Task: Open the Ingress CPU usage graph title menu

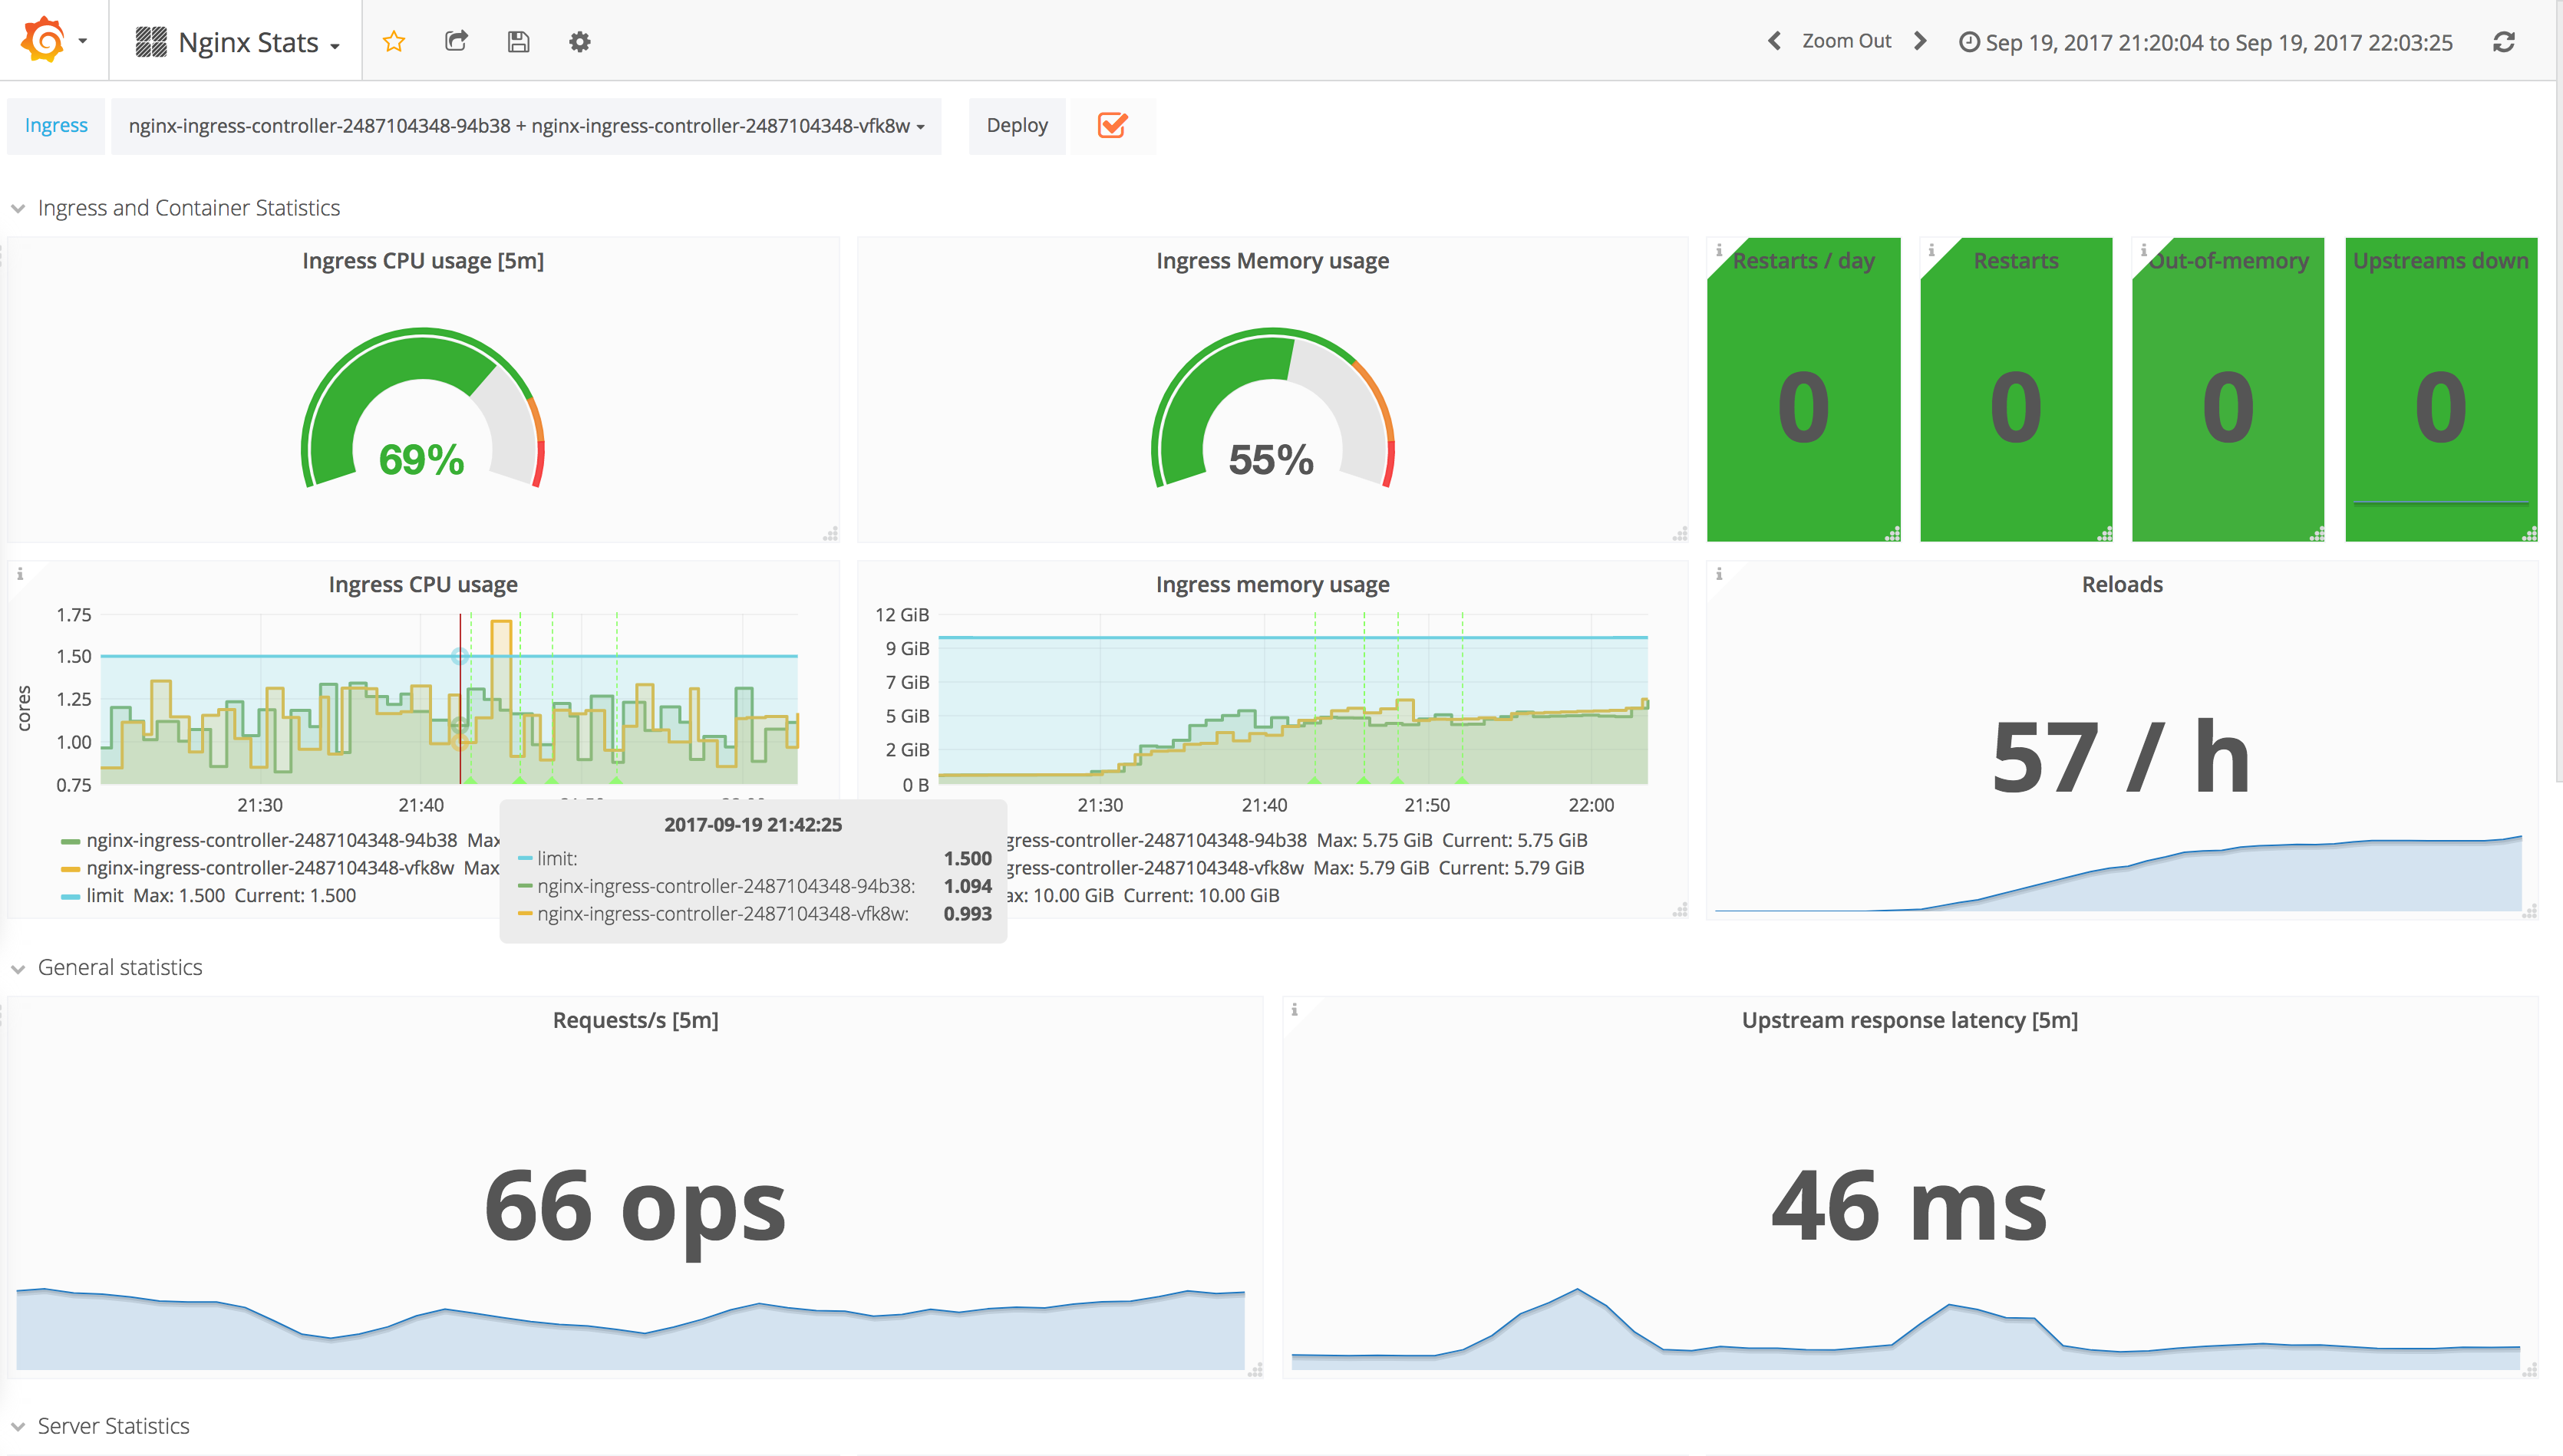Action: (x=423, y=584)
